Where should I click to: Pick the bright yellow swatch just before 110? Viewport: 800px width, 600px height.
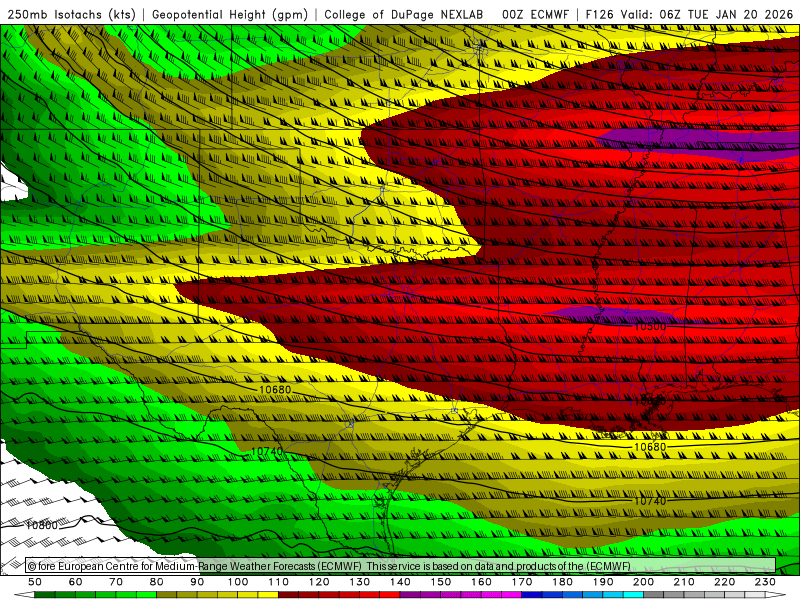tap(268, 594)
